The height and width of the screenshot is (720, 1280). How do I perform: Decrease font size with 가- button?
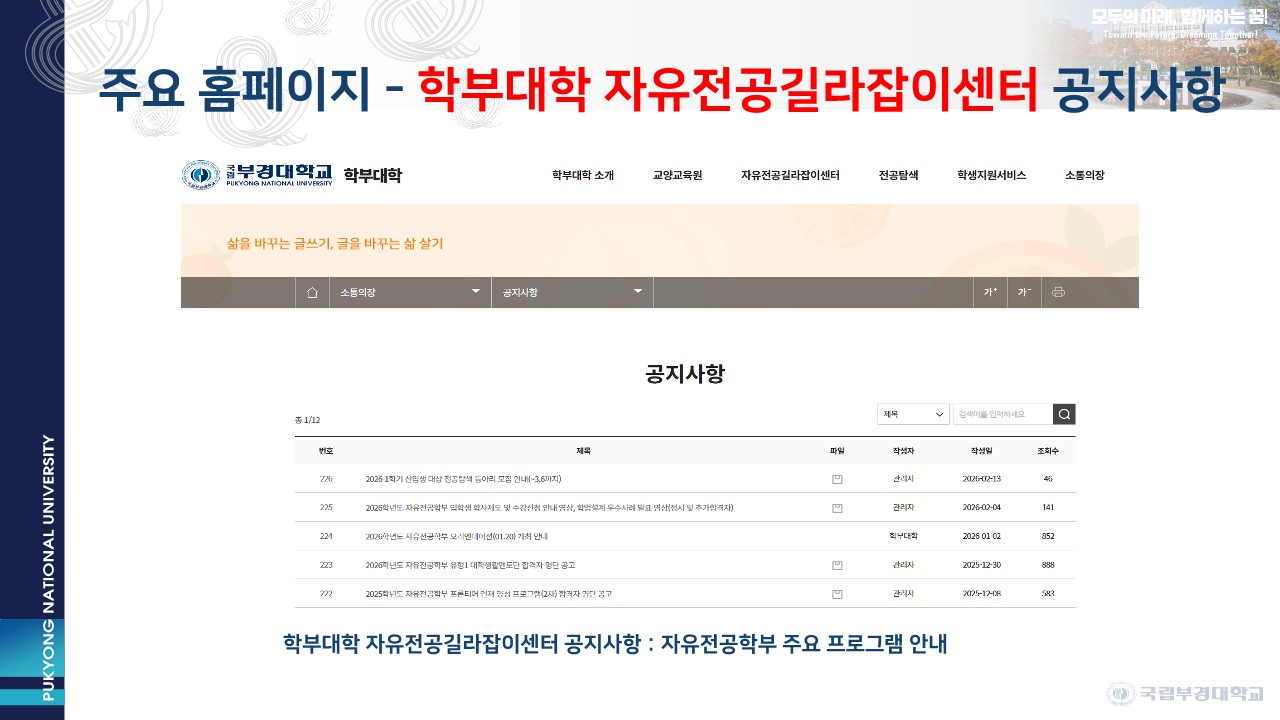coord(1024,292)
